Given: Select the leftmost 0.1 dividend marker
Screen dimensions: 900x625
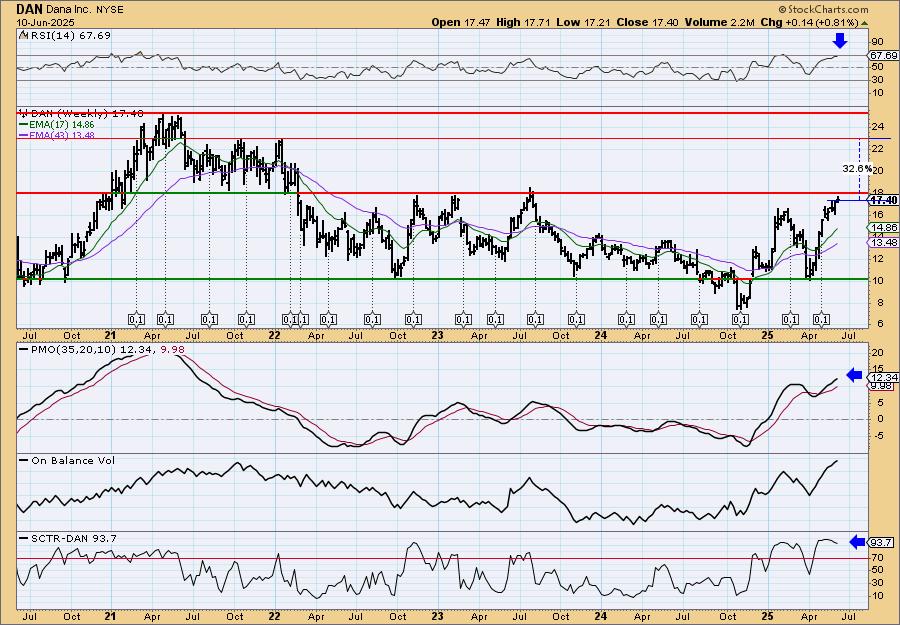Looking at the screenshot, I should [x=136, y=319].
